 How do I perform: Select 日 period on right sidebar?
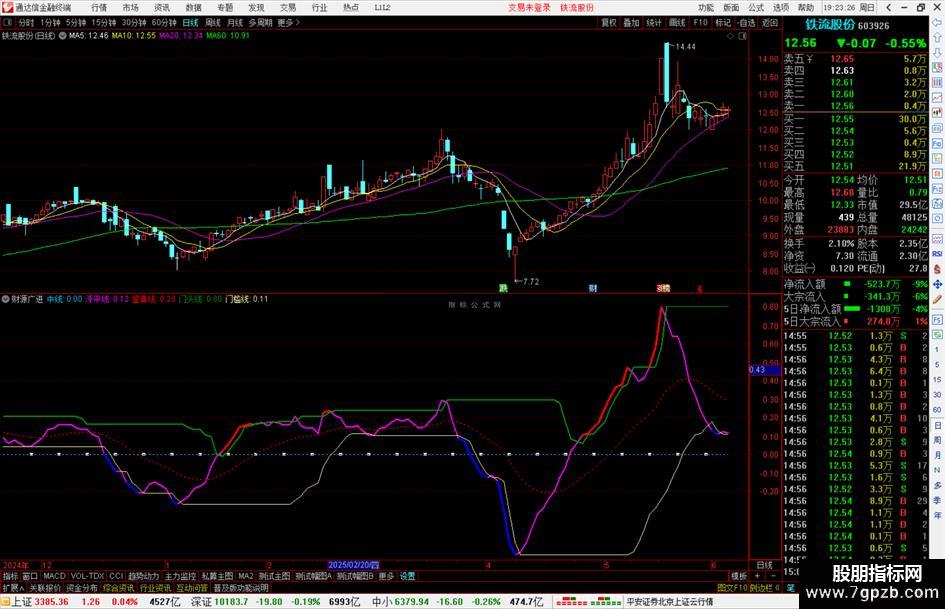pyautogui.click(x=937, y=425)
